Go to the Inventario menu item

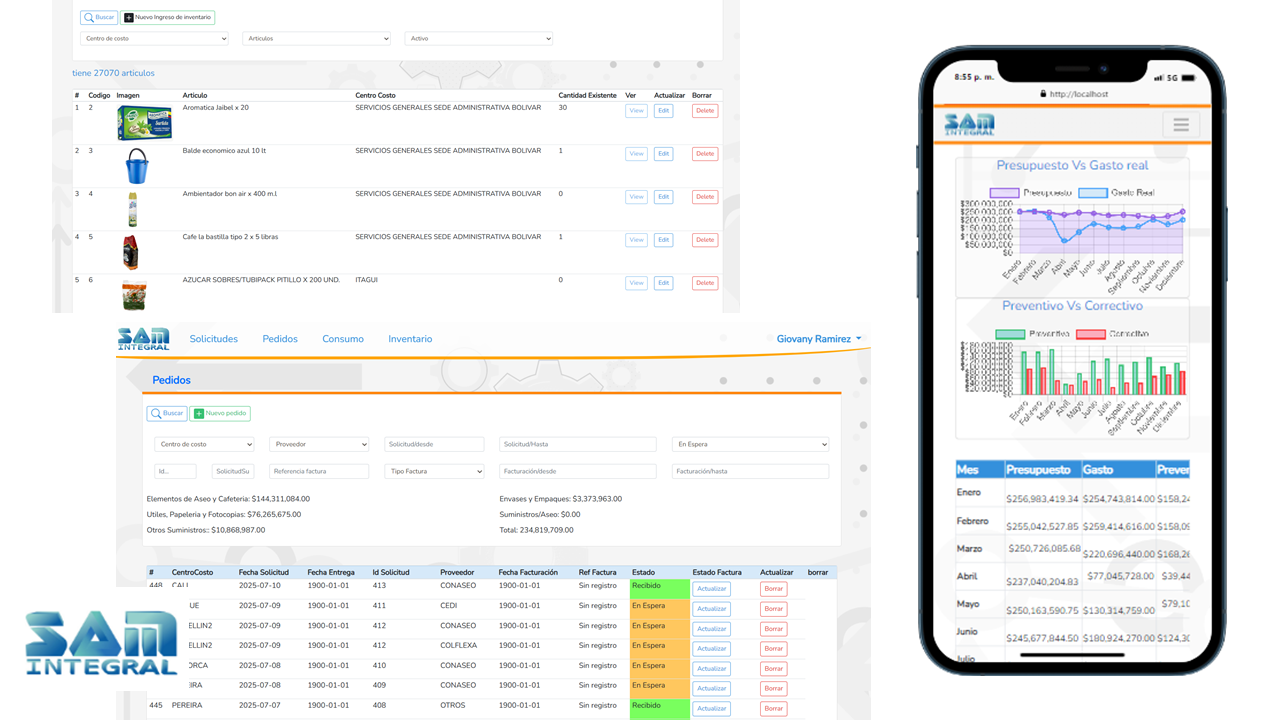[x=410, y=339]
